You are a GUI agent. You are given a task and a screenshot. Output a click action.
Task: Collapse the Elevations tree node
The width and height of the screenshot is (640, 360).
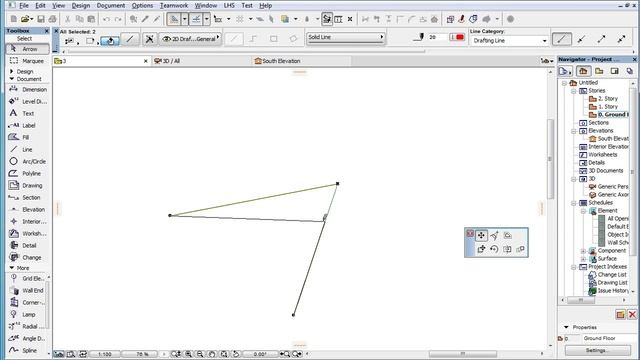573,131
